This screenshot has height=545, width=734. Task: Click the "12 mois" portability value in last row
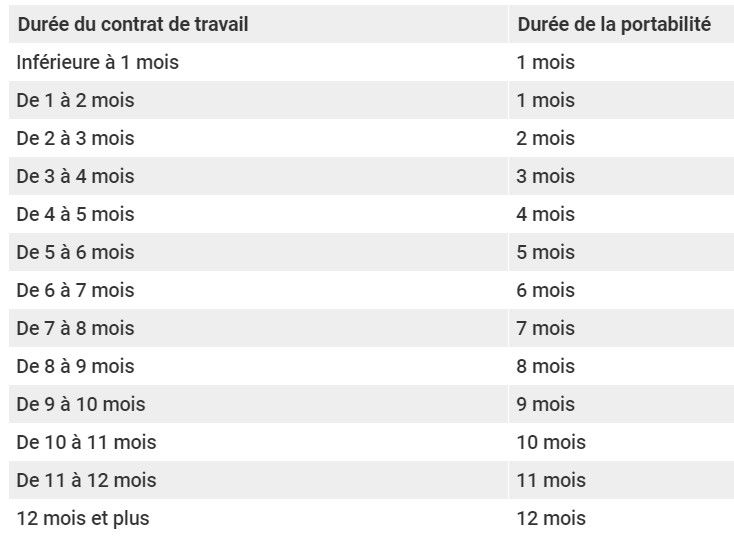(x=551, y=519)
